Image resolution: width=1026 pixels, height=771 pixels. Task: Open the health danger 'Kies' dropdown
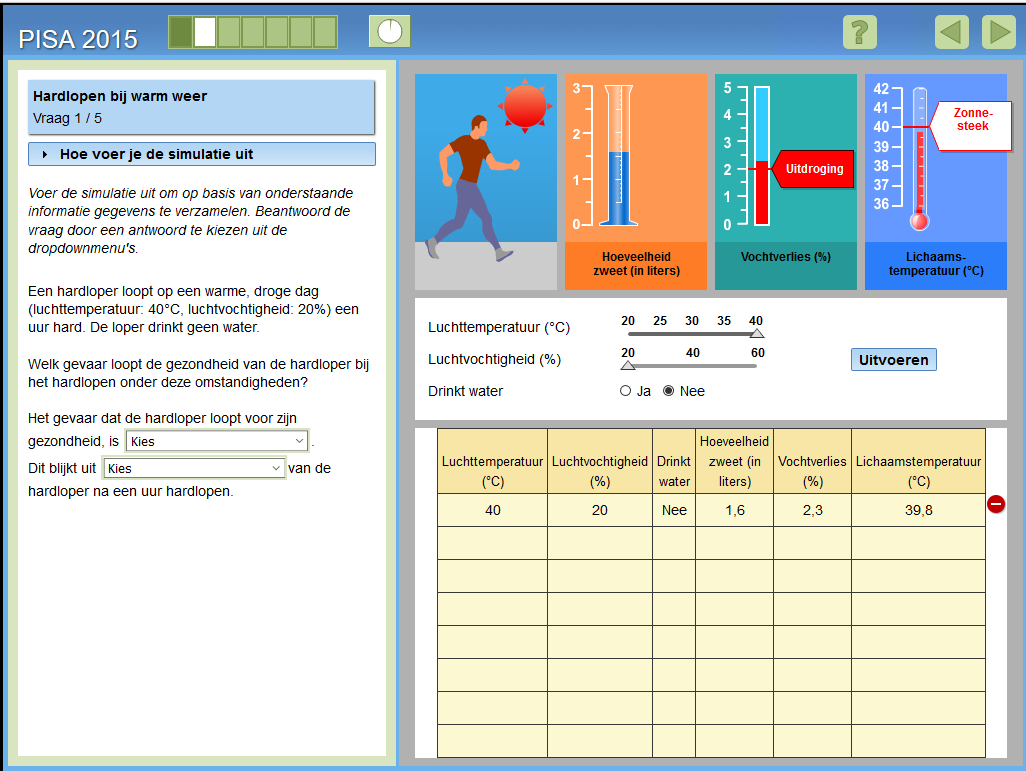(217, 441)
